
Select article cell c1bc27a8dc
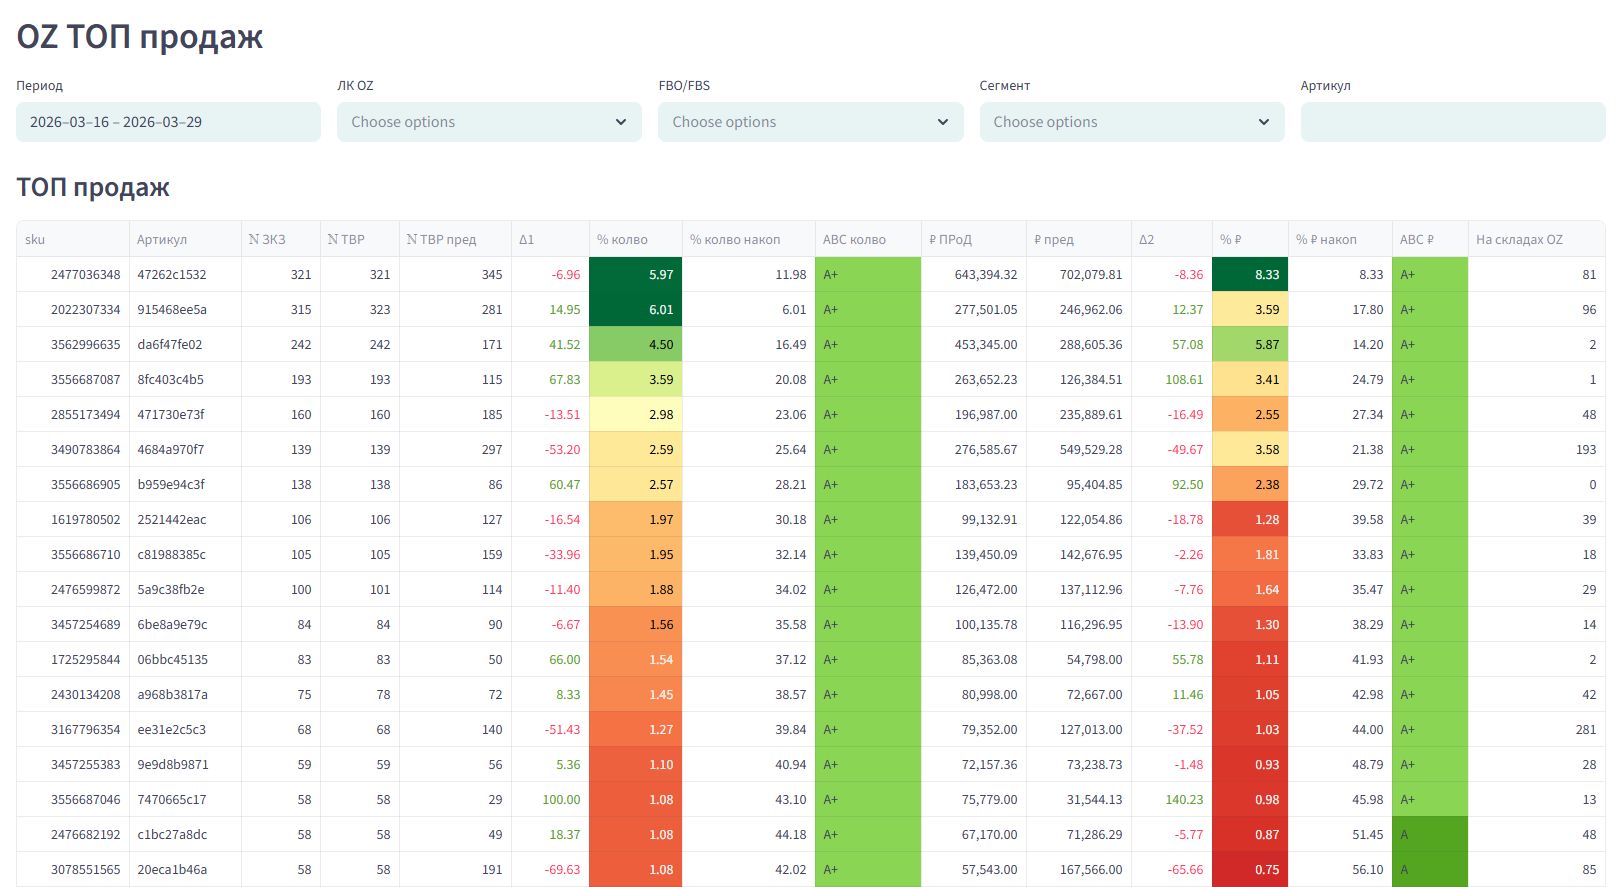[x=185, y=834]
